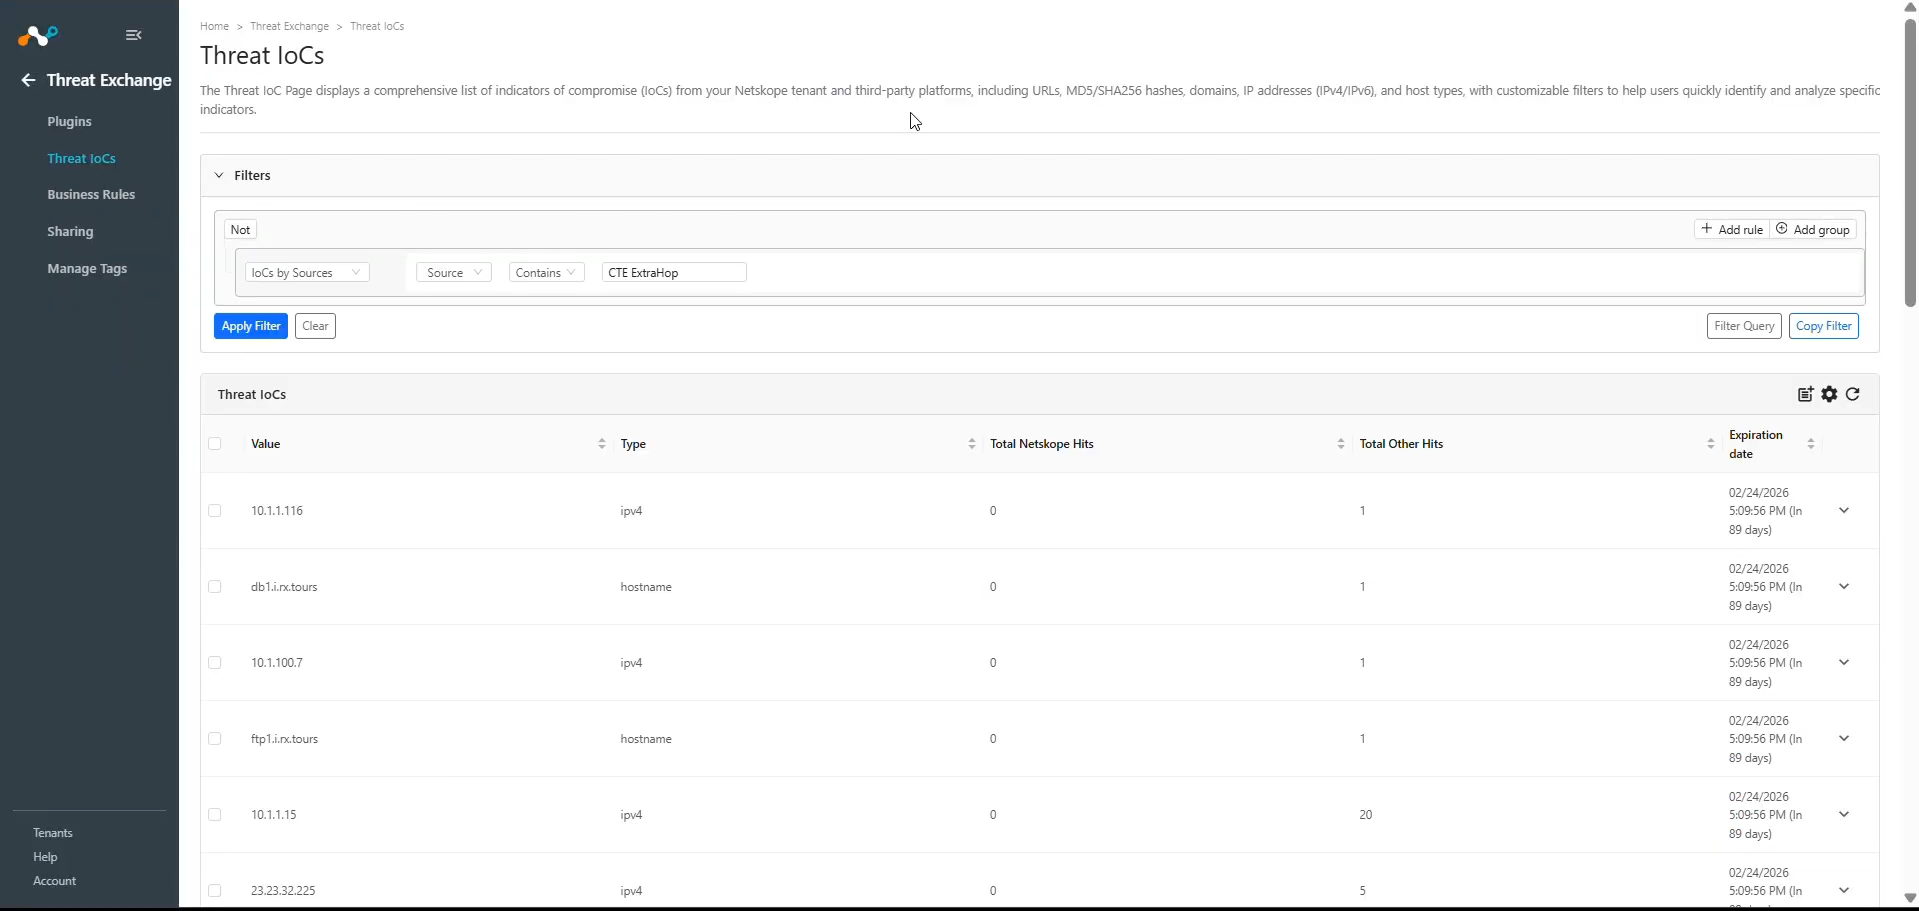Expand the ftp1.i.rx.tours row details
The height and width of the screenshot is (911, 1919).
pyautogui.click(x=1844, y=739)
